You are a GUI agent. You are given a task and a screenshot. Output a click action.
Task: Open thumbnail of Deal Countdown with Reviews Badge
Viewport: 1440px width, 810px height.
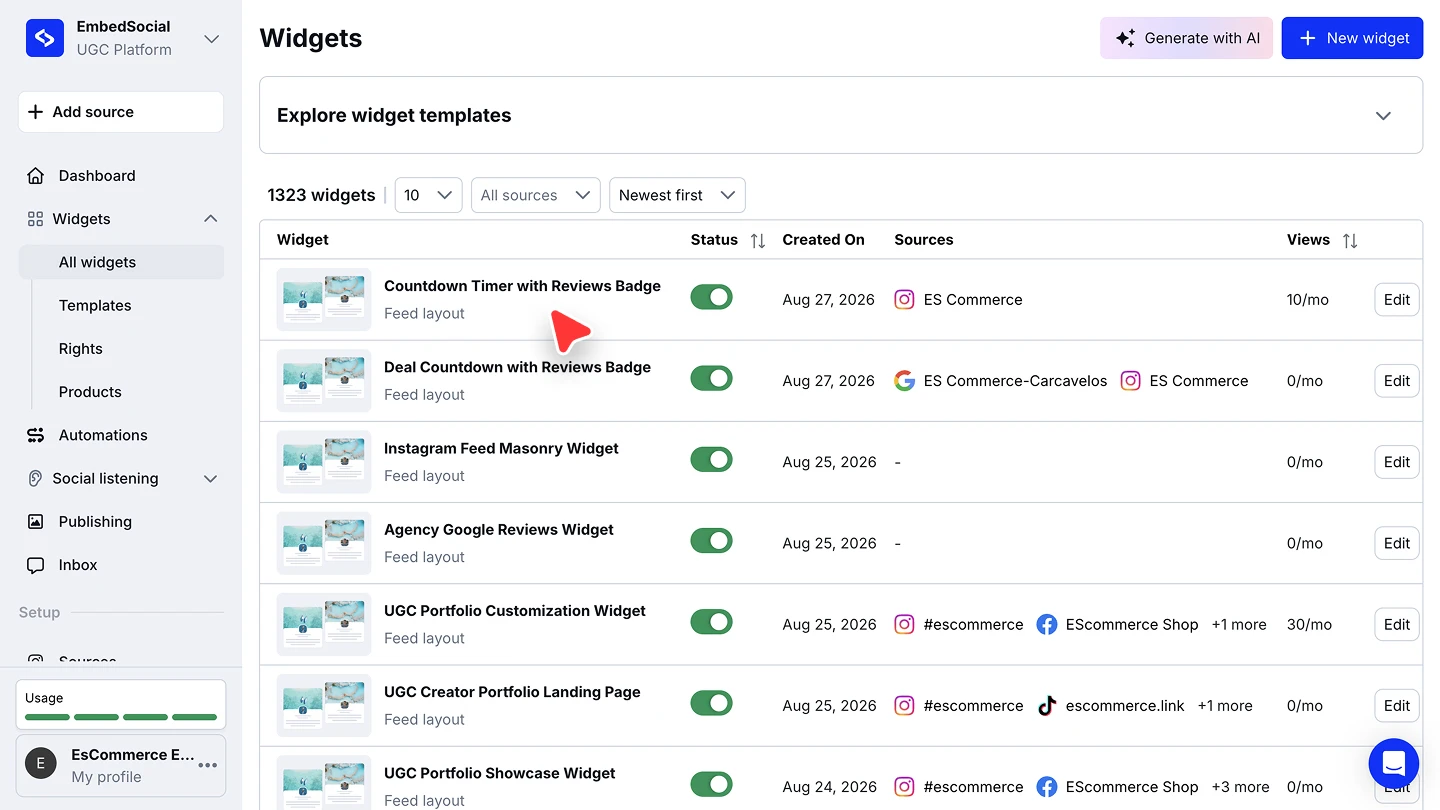(x=324, y=380)
